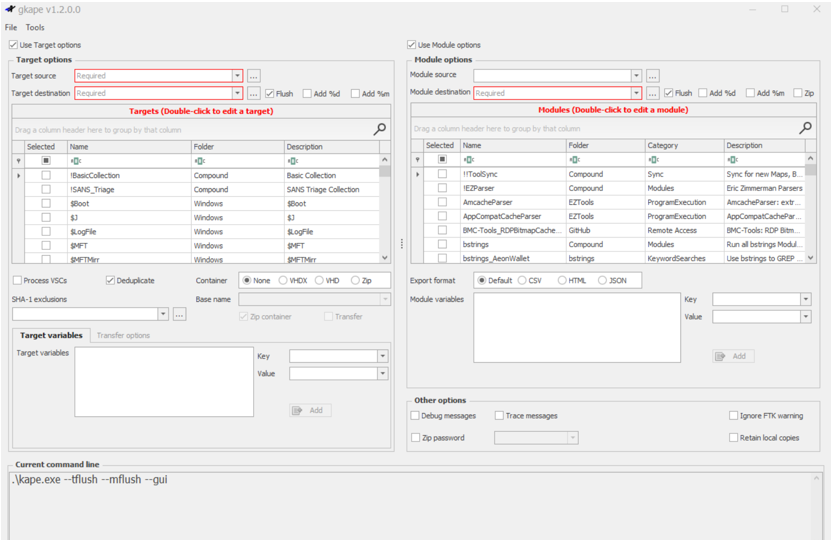Choose VHDX container radio button
The height and width of the screenshot is (547, 831).
pos(283,280)
